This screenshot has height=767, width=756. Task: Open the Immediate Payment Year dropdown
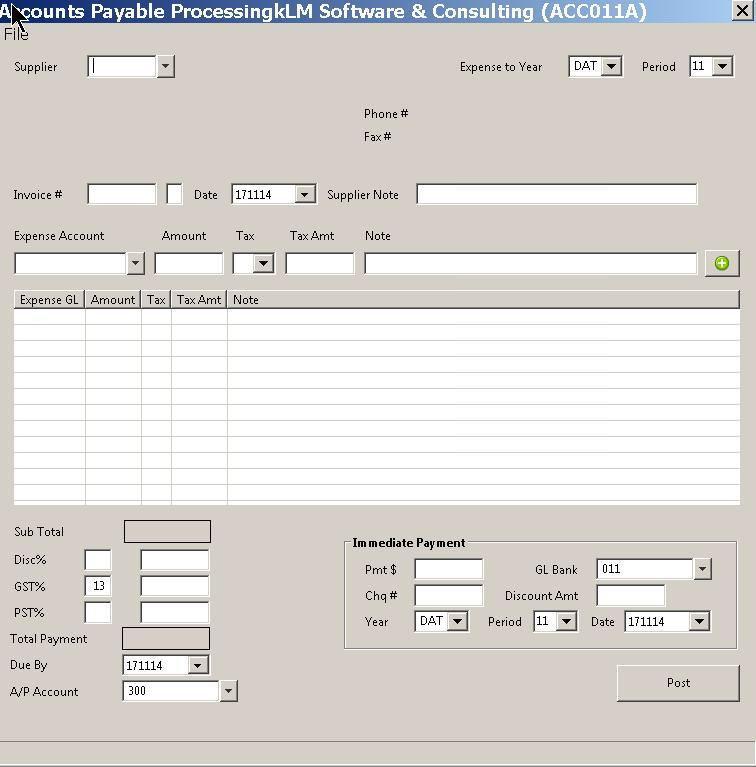pyautogui.click(x=457, y=622)
